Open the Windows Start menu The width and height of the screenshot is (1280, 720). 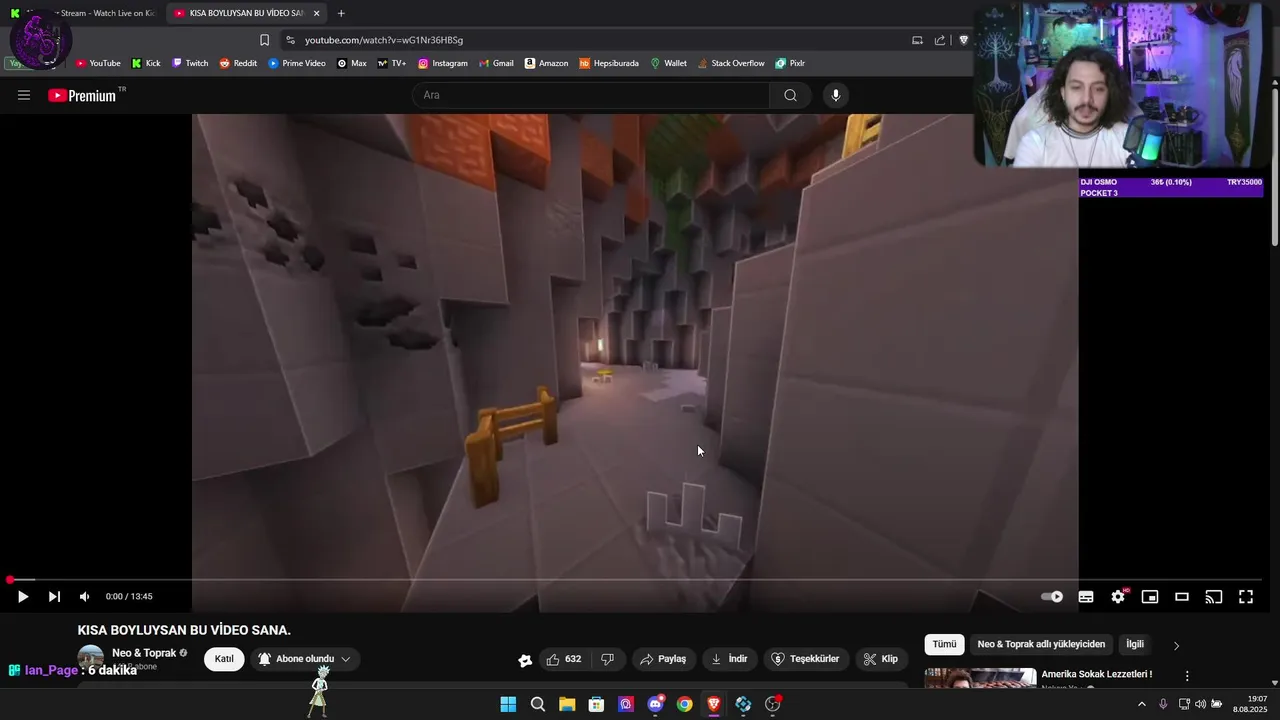(x=508, y=704)
